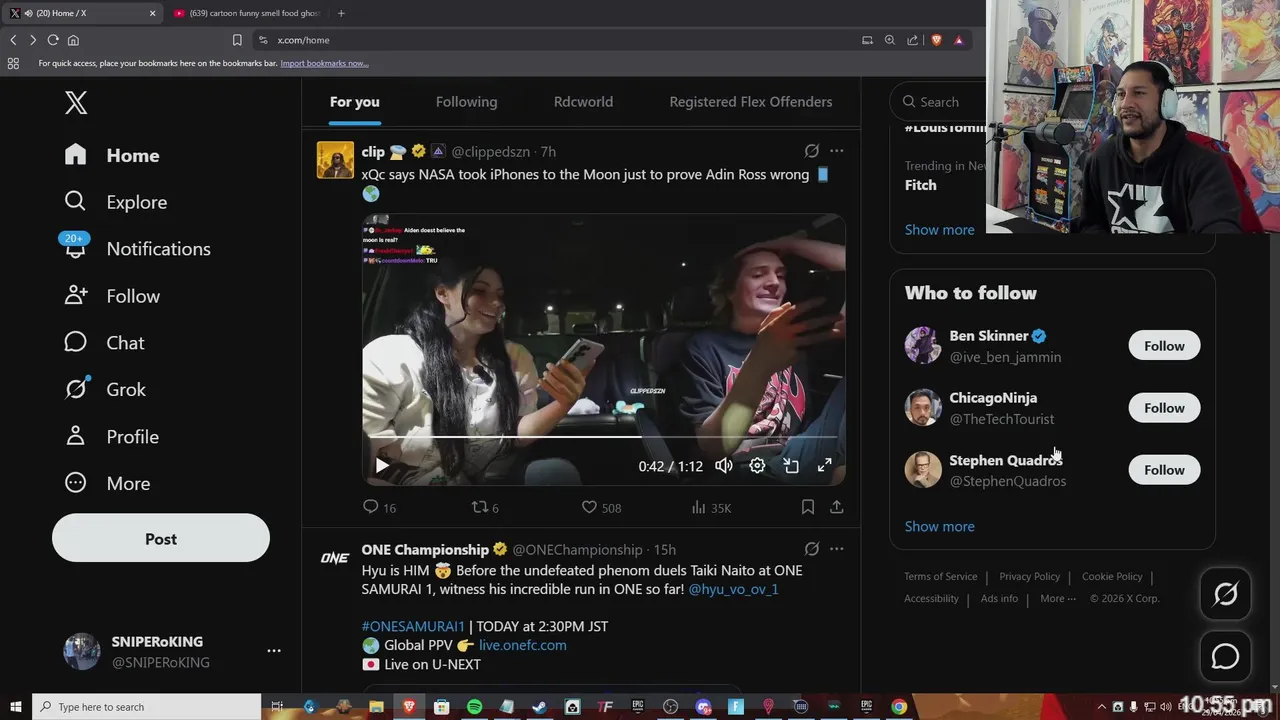Open the Registered Flex Offenders tab
This screenshot has width=1280, height=720.
751,102
